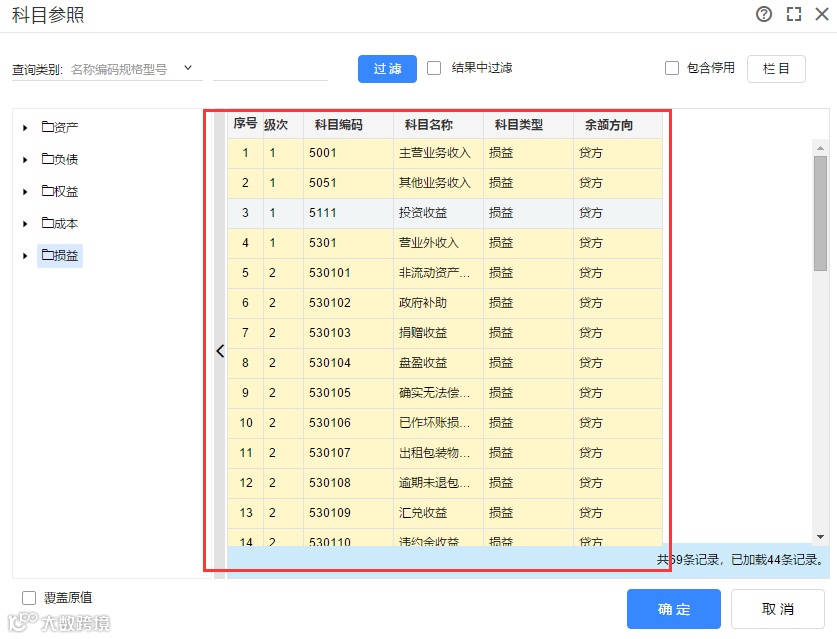
Task: Click scrollbar down arrow of table
Action: click(820, 537)
